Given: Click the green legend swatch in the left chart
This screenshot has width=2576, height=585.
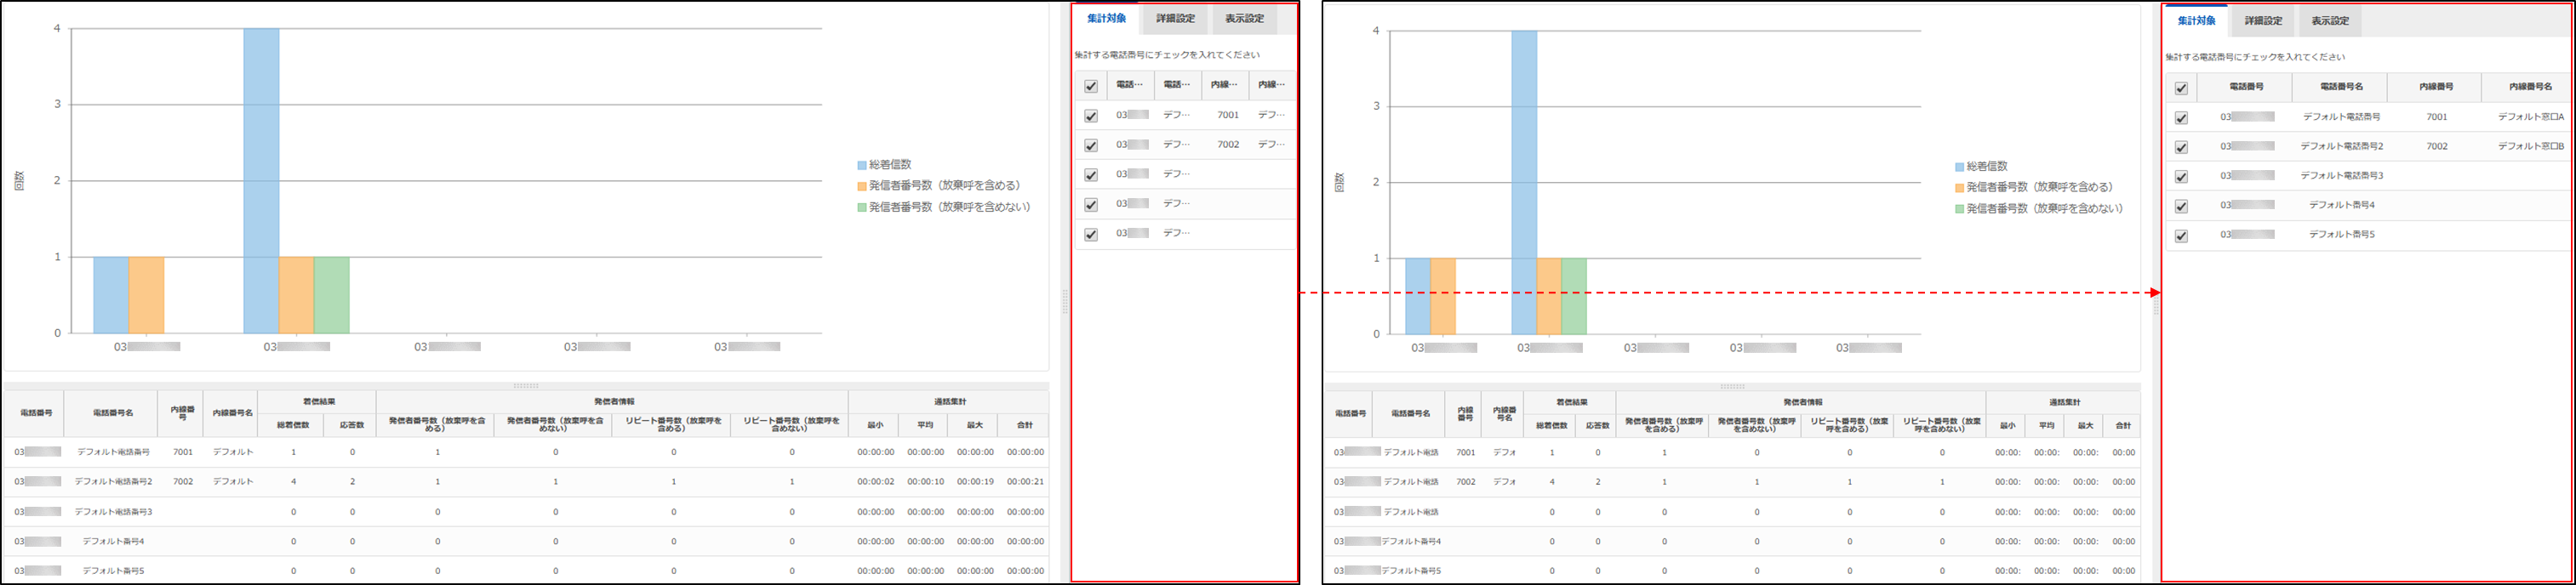Looking at the screenshot, I should click(862, 208).
